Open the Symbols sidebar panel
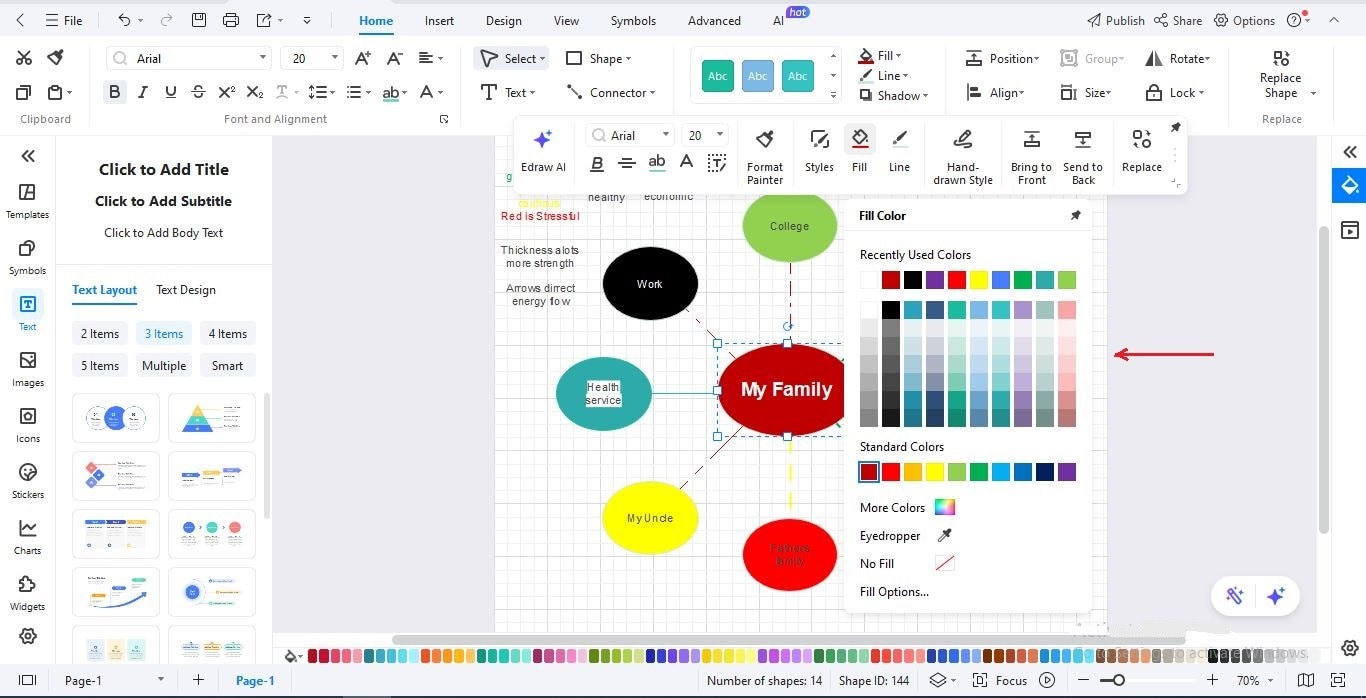Image resolution: width=1366 pixels, height=698 pixels. pyautogui.click(x=27, y=257)
